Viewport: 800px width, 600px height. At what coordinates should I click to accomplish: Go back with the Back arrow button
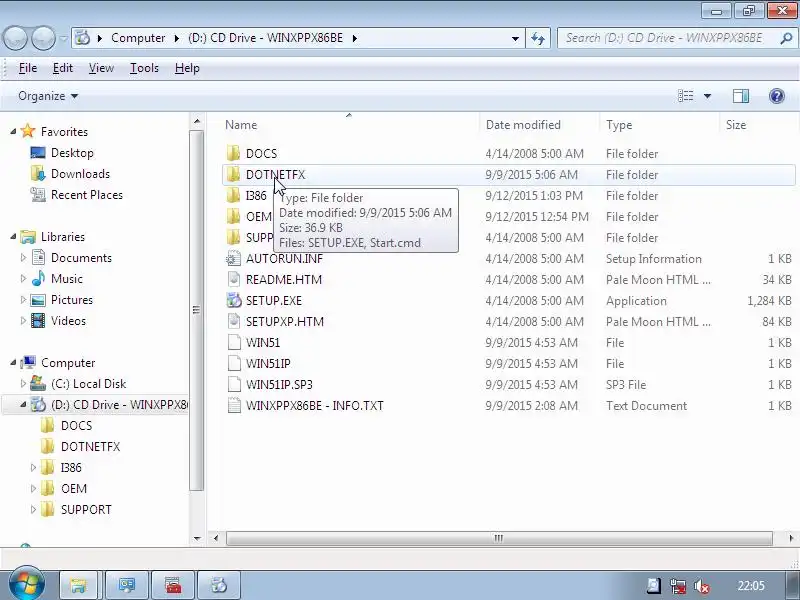(16, 38)
